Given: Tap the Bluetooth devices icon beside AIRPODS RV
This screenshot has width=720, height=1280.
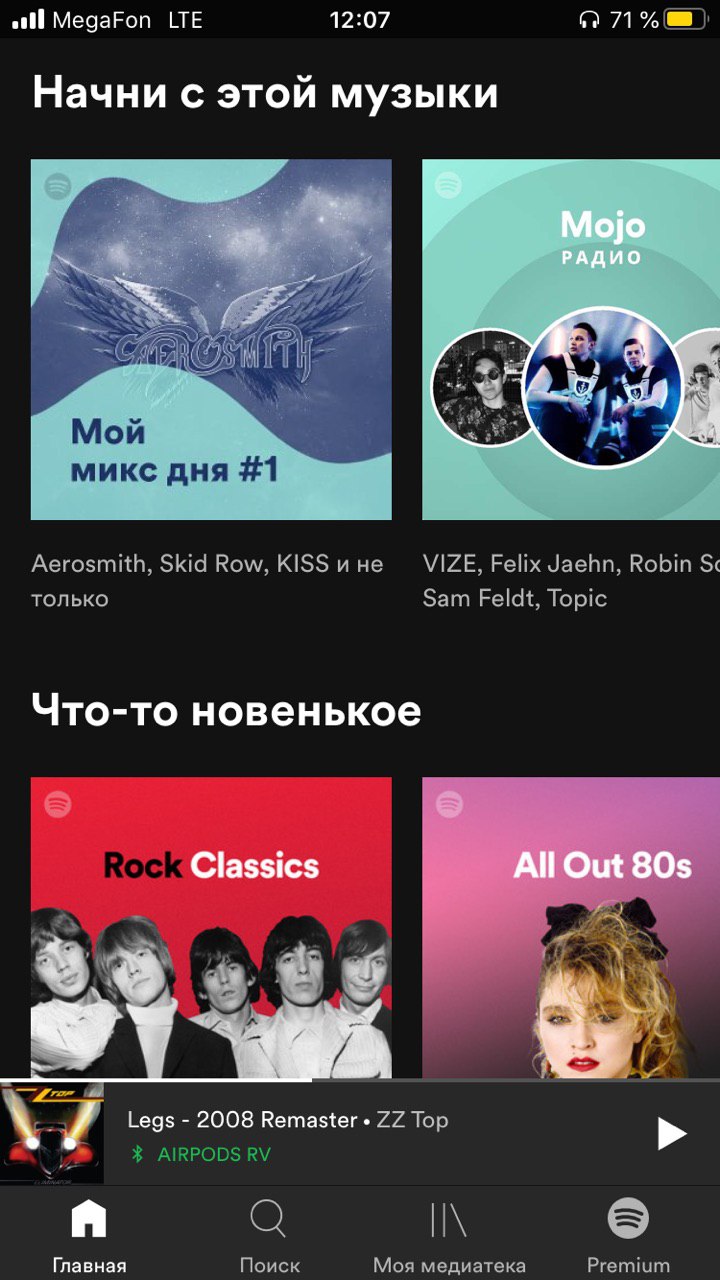Looking at the screenshot, I should 138,1154.
